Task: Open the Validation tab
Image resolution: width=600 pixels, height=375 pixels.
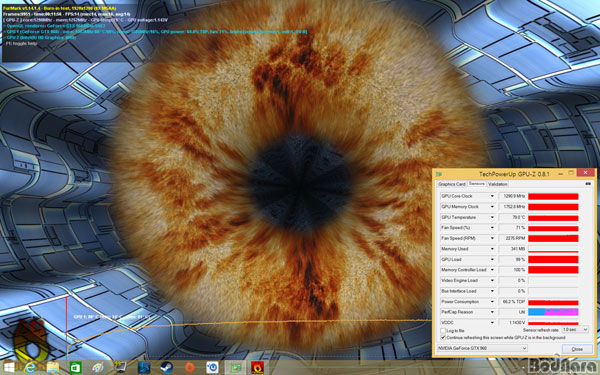Action: point(497,184)
